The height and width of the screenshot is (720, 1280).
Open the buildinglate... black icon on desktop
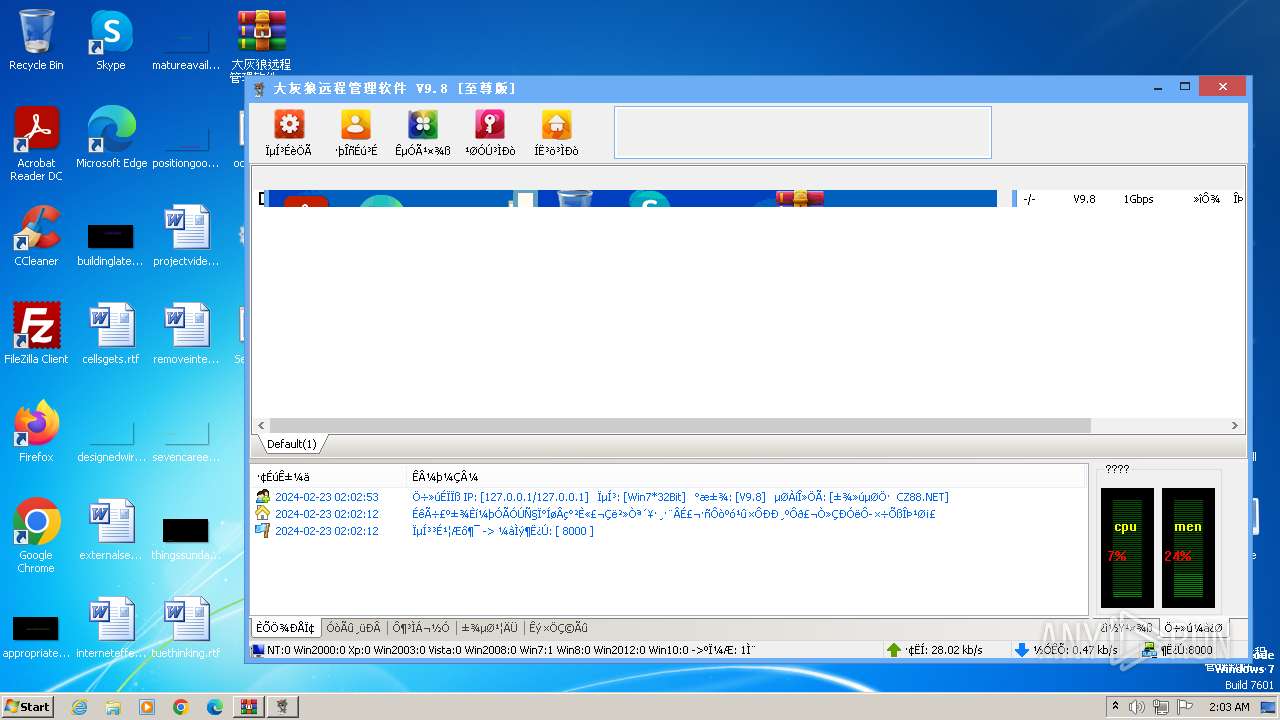pyautogui.click(x=111, y=236)
